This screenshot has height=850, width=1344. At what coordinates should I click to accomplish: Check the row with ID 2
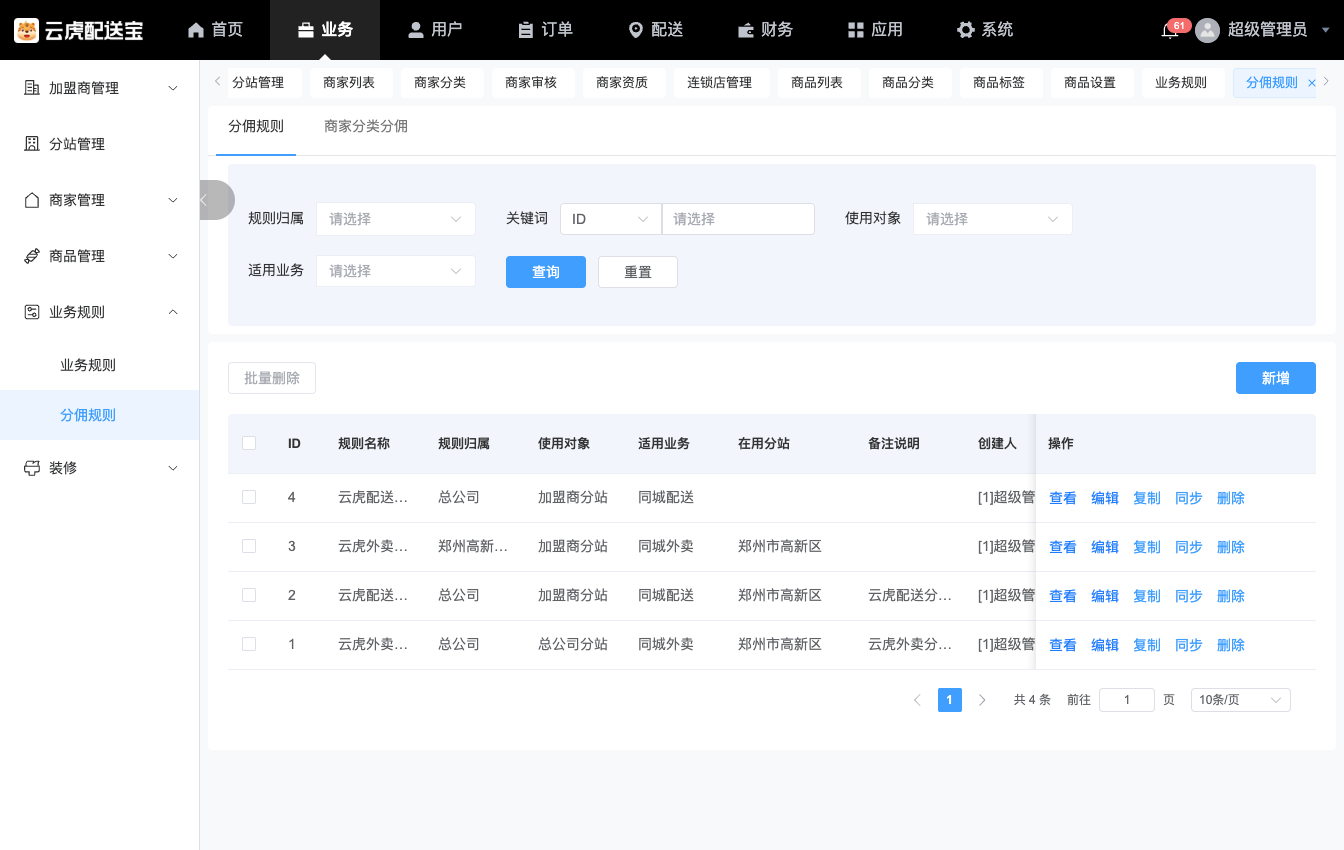click(x=249, y=595)
